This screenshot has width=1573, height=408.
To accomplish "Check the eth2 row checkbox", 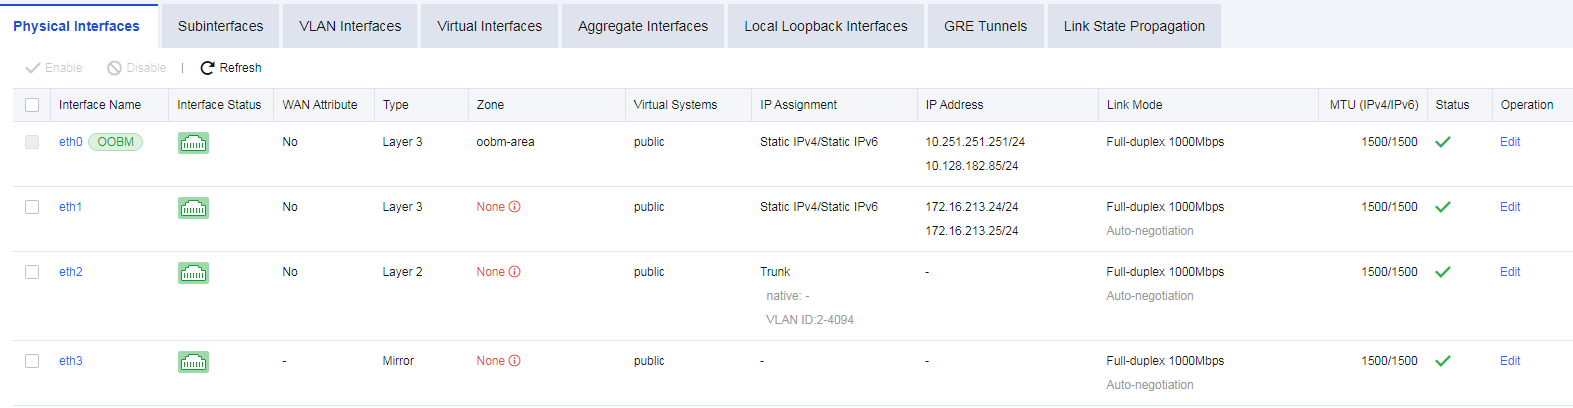I will [x=32, y=272].
